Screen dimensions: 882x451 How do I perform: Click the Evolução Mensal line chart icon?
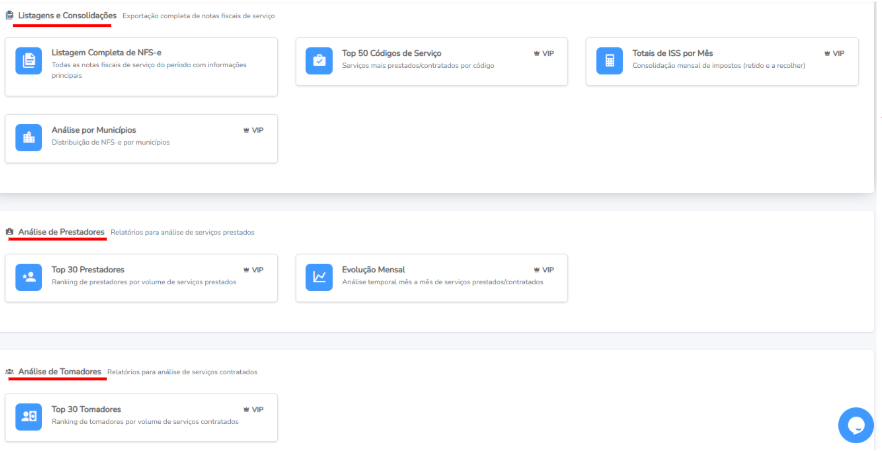click(x=319, y=277)
